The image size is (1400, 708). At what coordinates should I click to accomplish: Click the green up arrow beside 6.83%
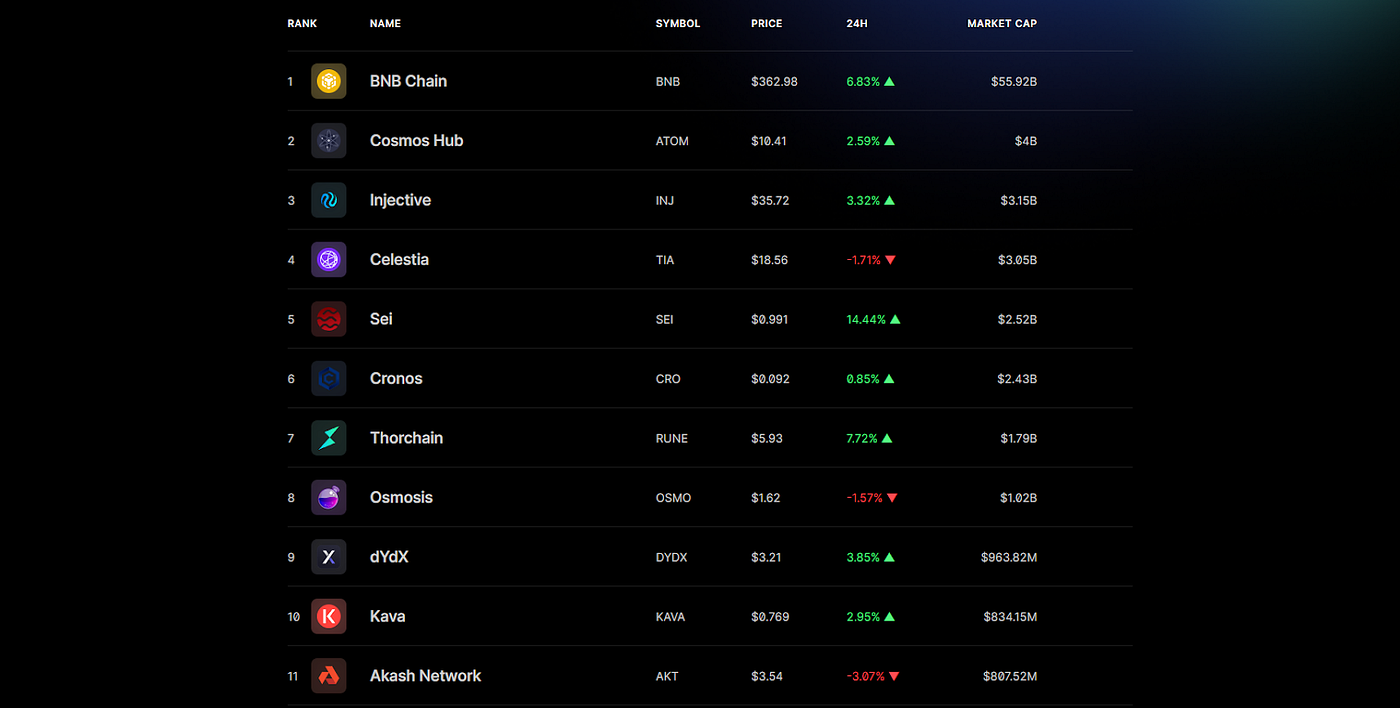coord(889,81)
